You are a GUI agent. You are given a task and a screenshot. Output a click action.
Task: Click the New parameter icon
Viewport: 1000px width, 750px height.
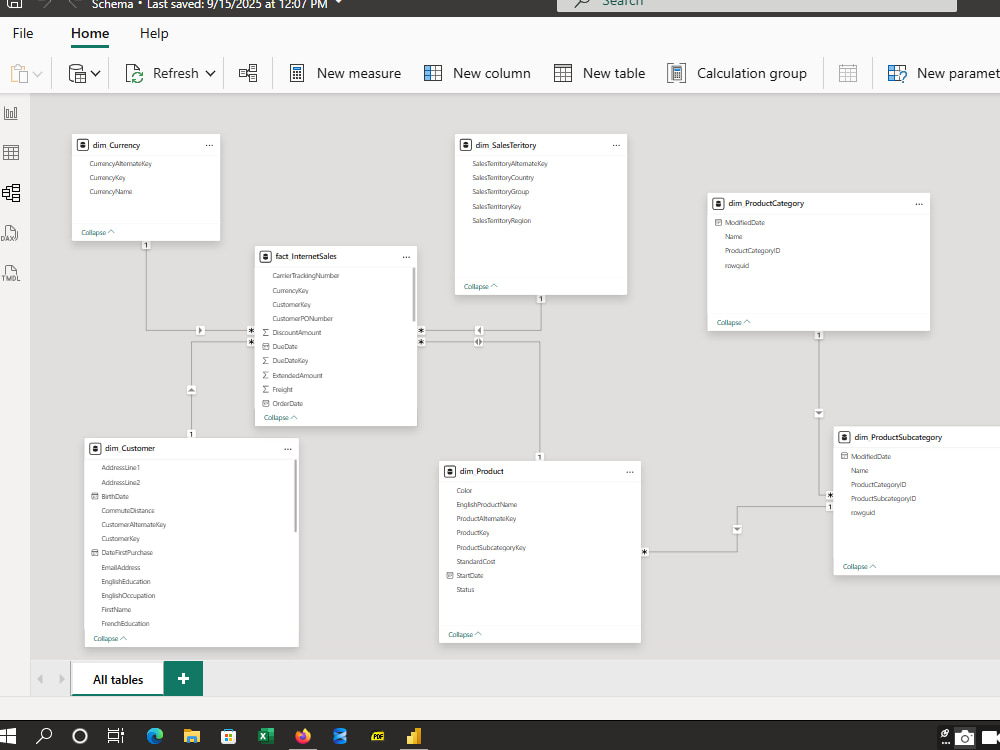coord(897,73)
